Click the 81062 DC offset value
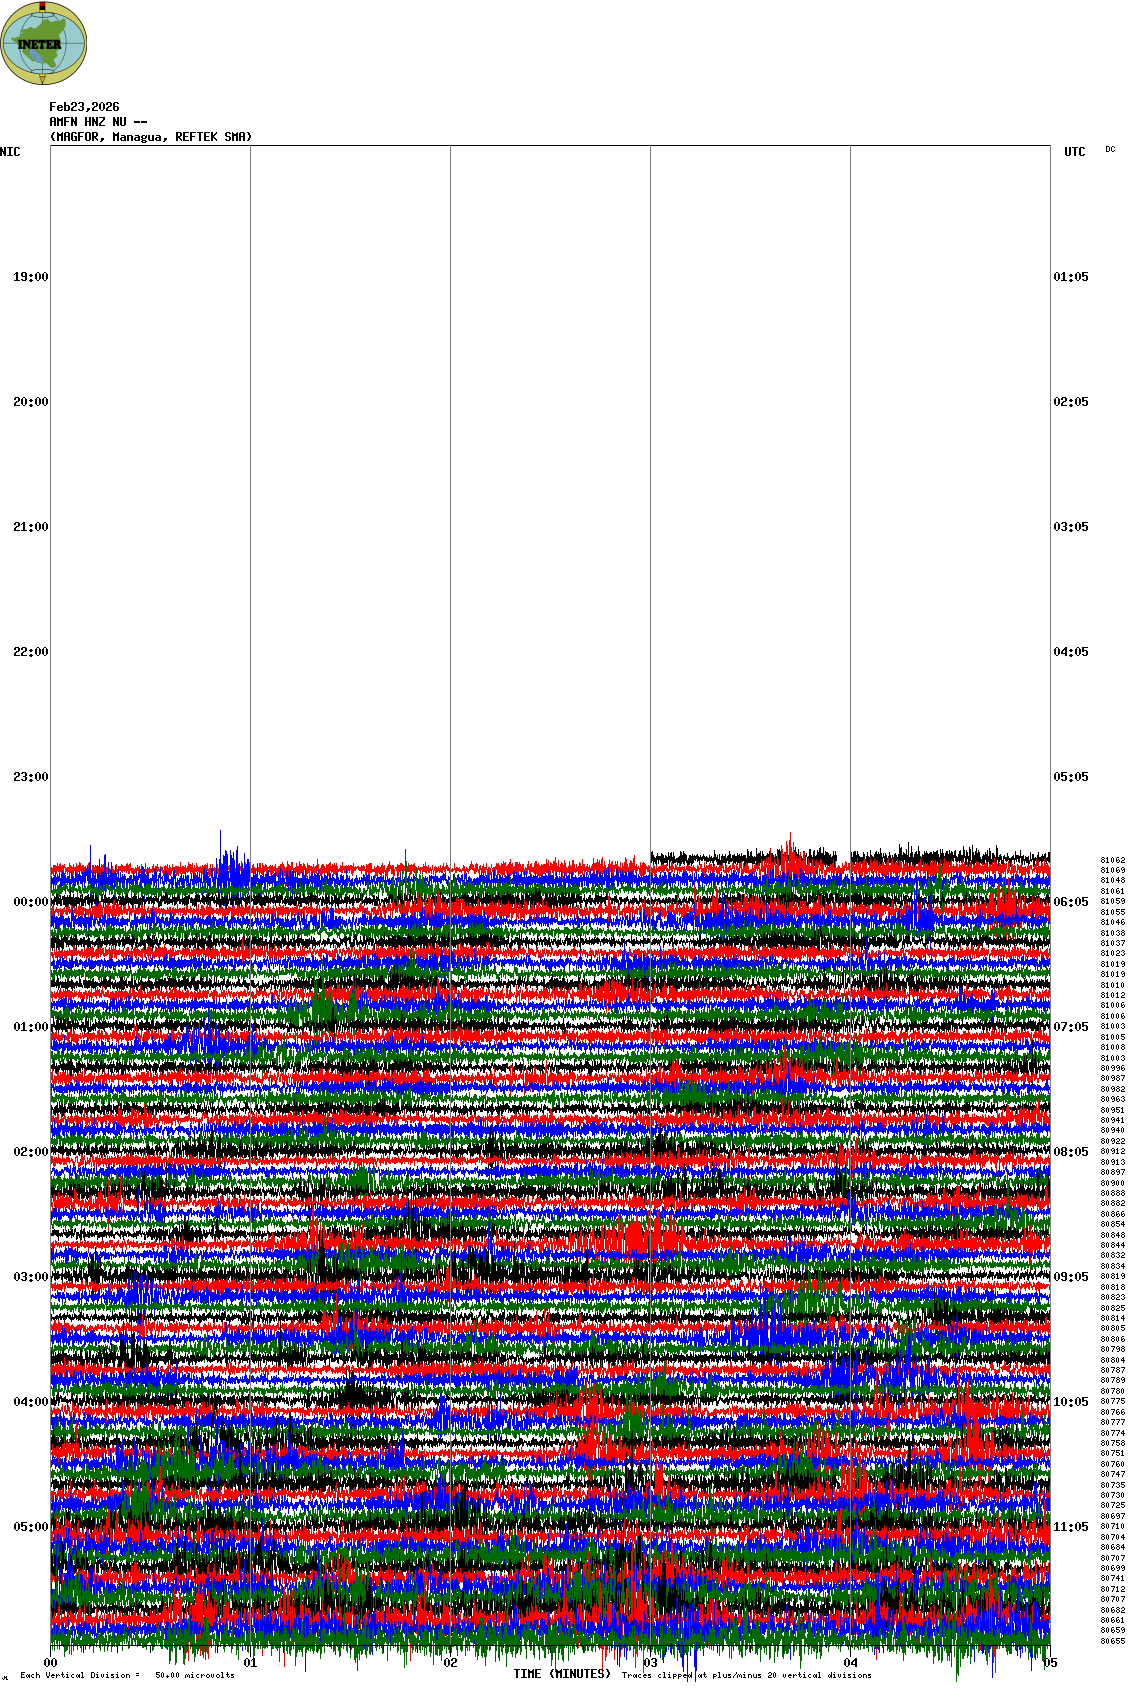 coord(1112,860)
